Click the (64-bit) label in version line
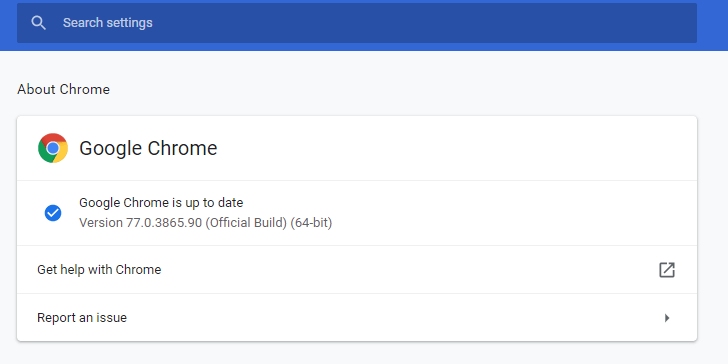This screenshot has width=728, height=364. coord(311,223)
